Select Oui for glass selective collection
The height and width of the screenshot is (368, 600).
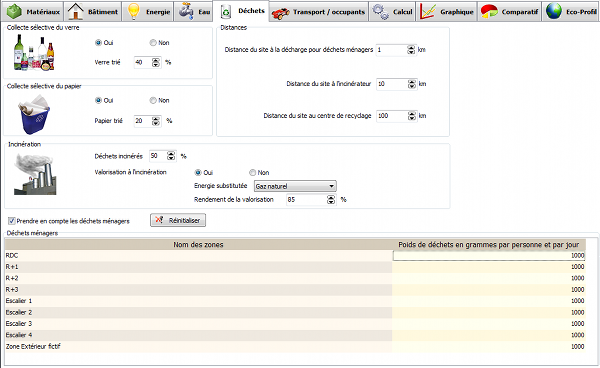[98, 43]
